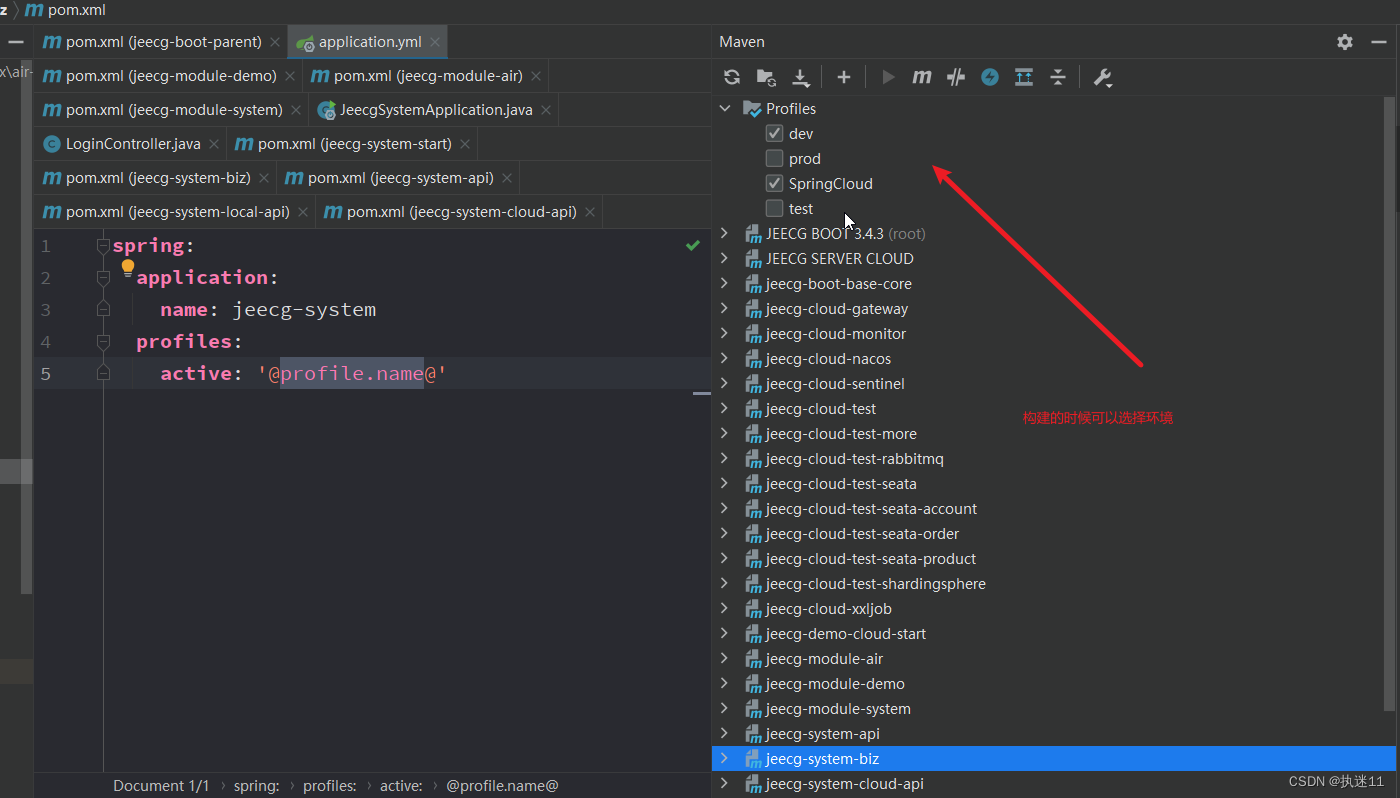Close pom.xml (jeecg-system-local-api) tab
The image size is (1400, 798).
pos(303,212)
